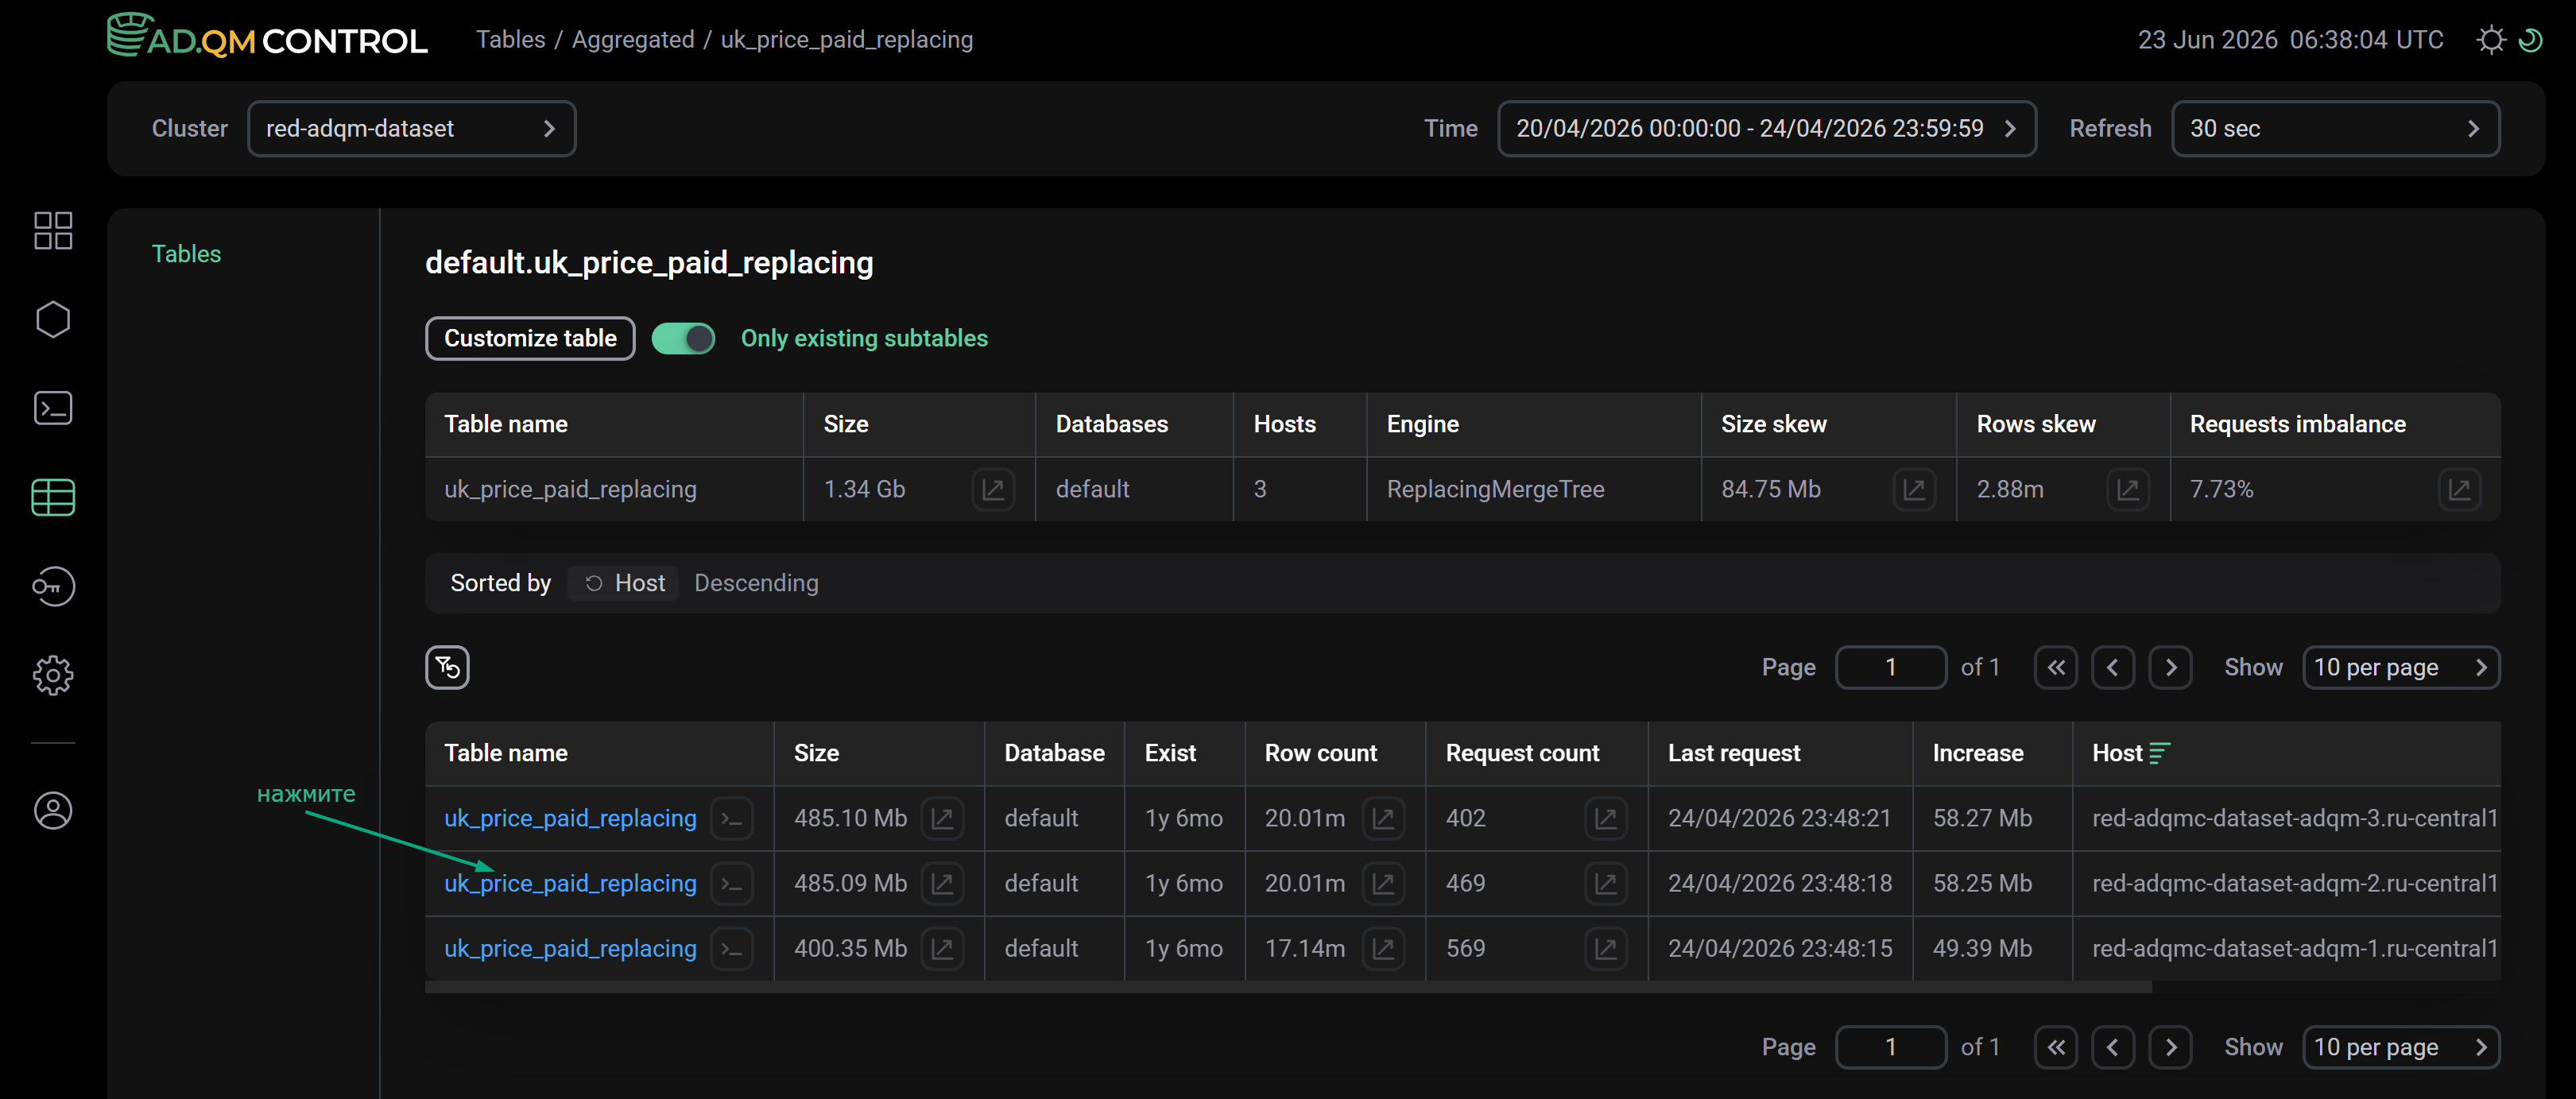The height and width of the screenshot is (1099, 2576).
Task: Open the user profile icon in sidebar
Action: click(x=53, y=810)
